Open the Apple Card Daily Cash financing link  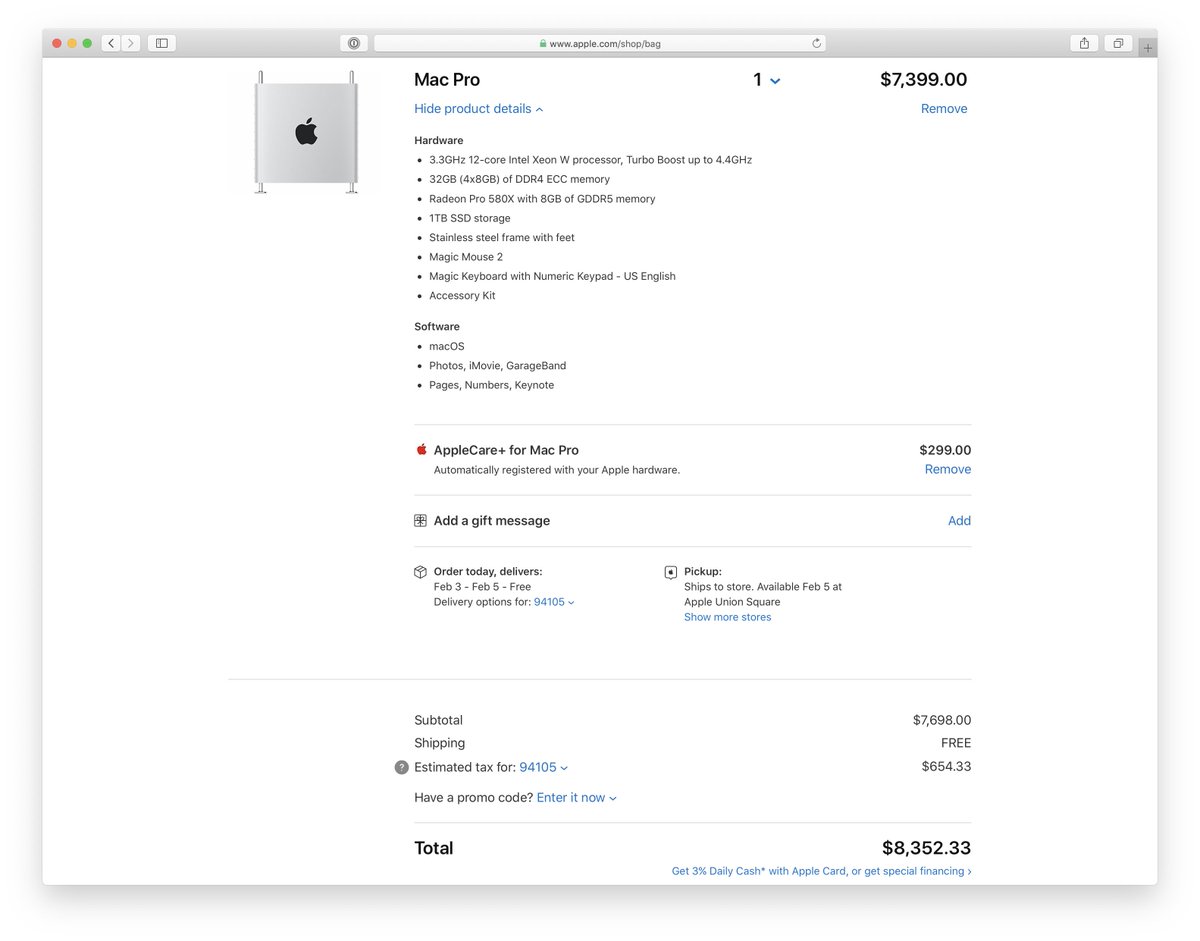click(x=821, y=871)
